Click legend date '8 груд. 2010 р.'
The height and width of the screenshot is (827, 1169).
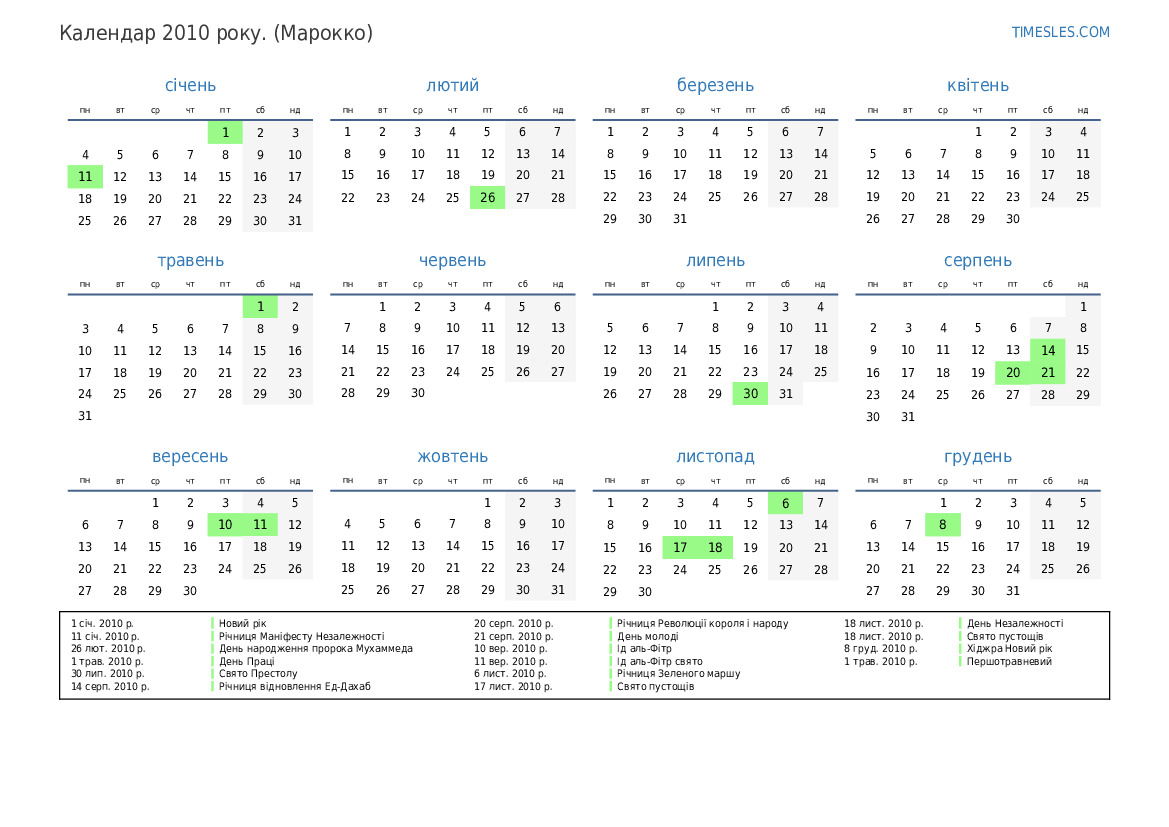click(x=880, y=649)
